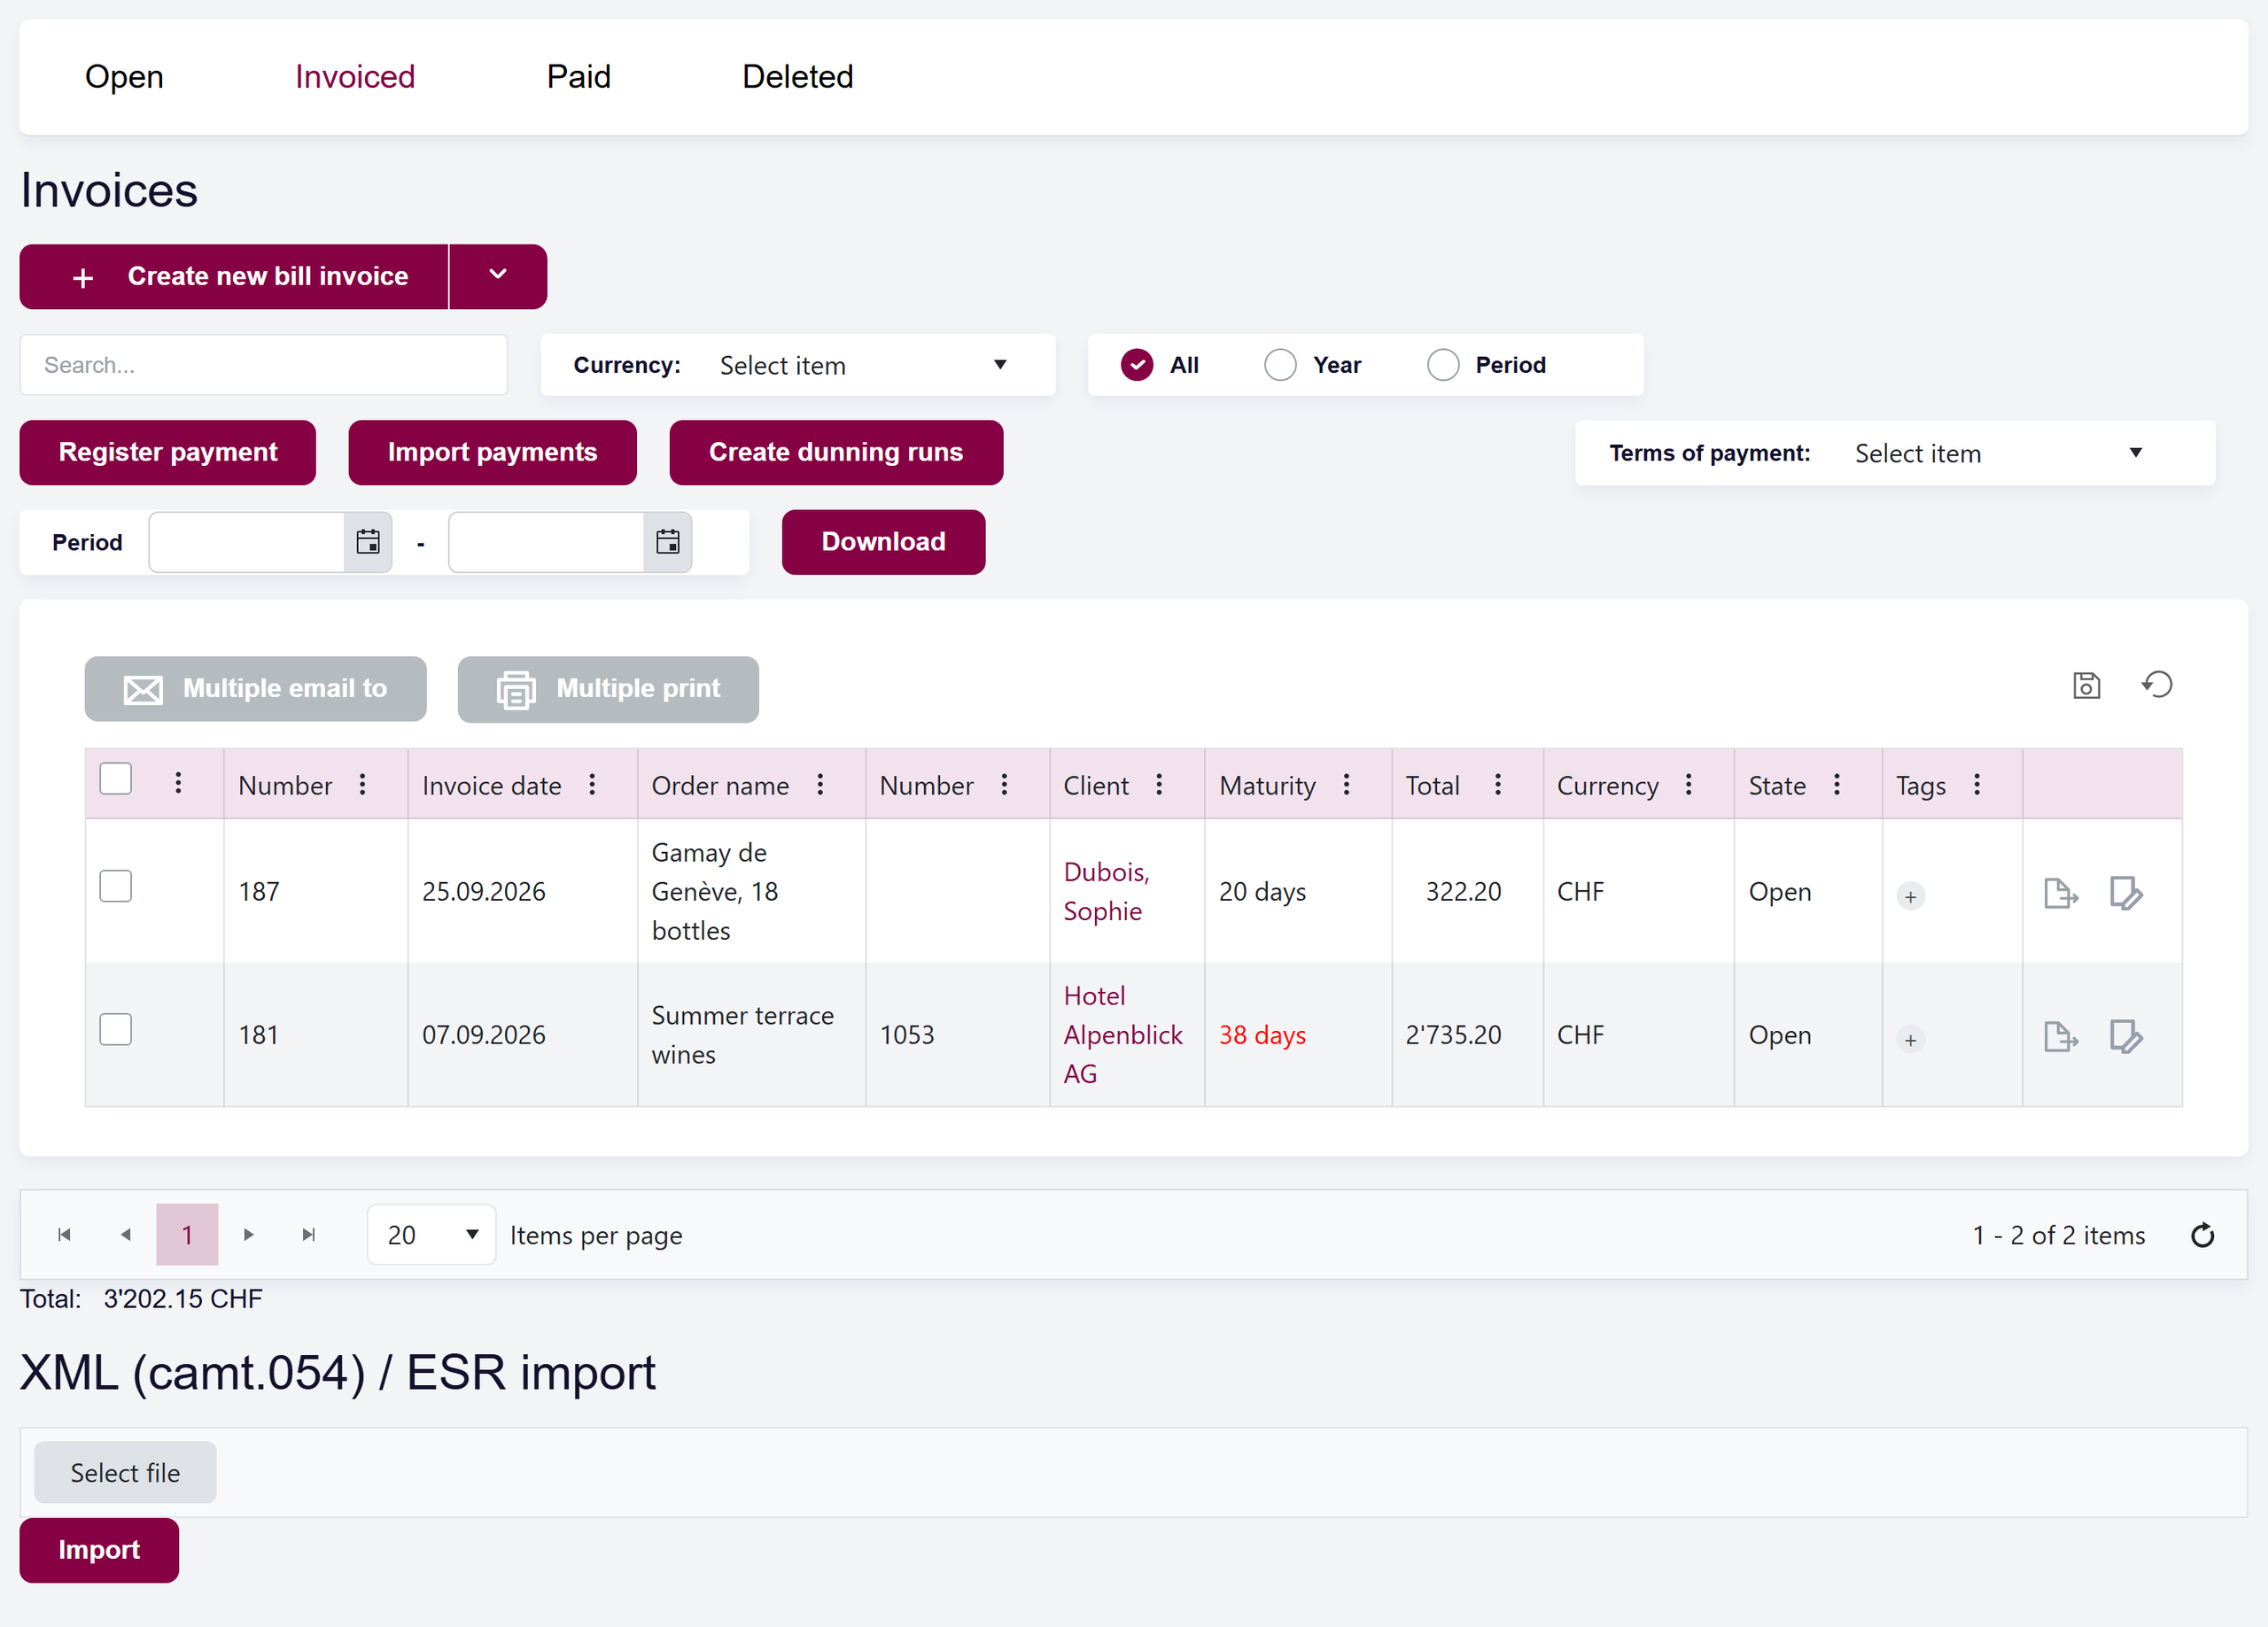2268x1627 pixels.
Task: Click Create dunning runs button
Action: pos(836,452)
